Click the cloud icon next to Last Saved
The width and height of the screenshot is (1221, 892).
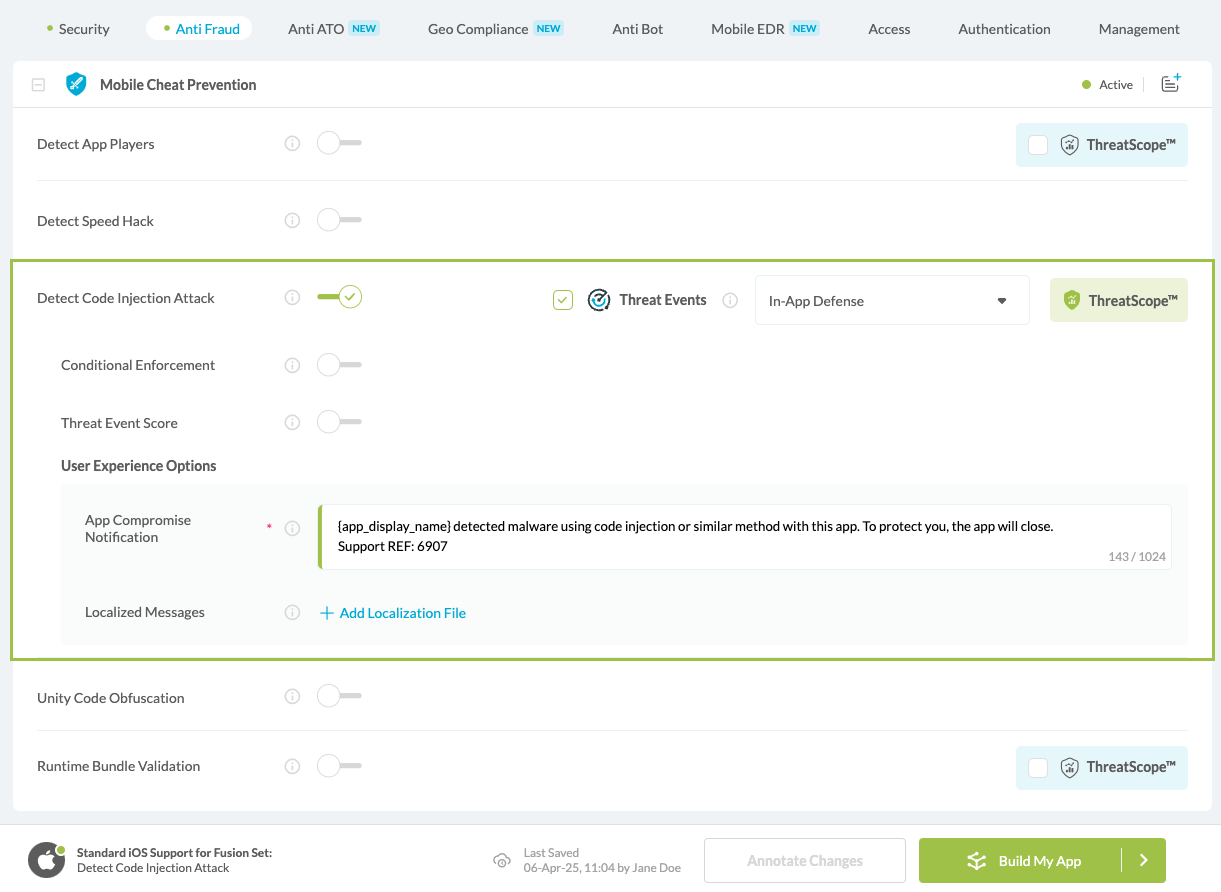tap(502, 860)
